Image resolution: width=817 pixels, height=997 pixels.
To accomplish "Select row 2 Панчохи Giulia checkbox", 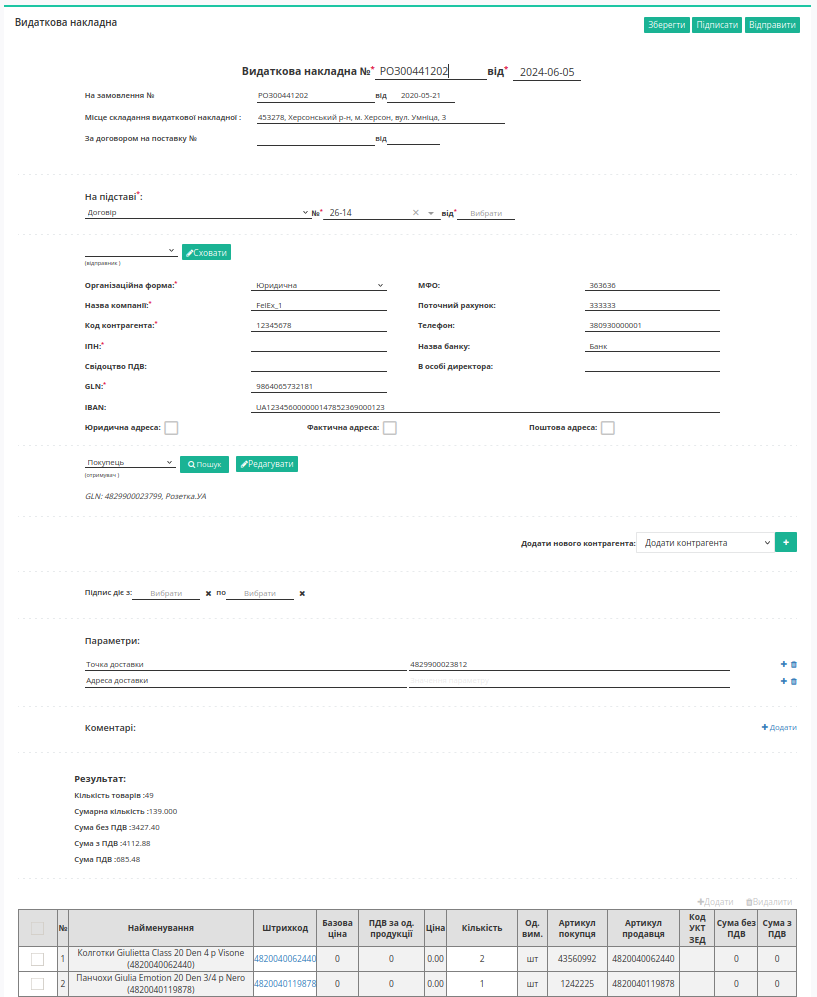I will [38, 984].
